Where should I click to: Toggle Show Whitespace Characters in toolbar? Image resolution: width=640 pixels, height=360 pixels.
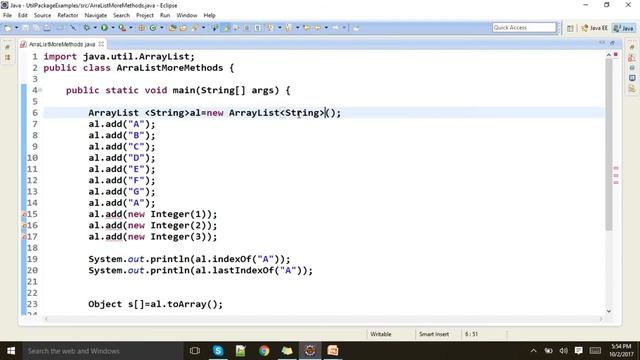point(258,28)
